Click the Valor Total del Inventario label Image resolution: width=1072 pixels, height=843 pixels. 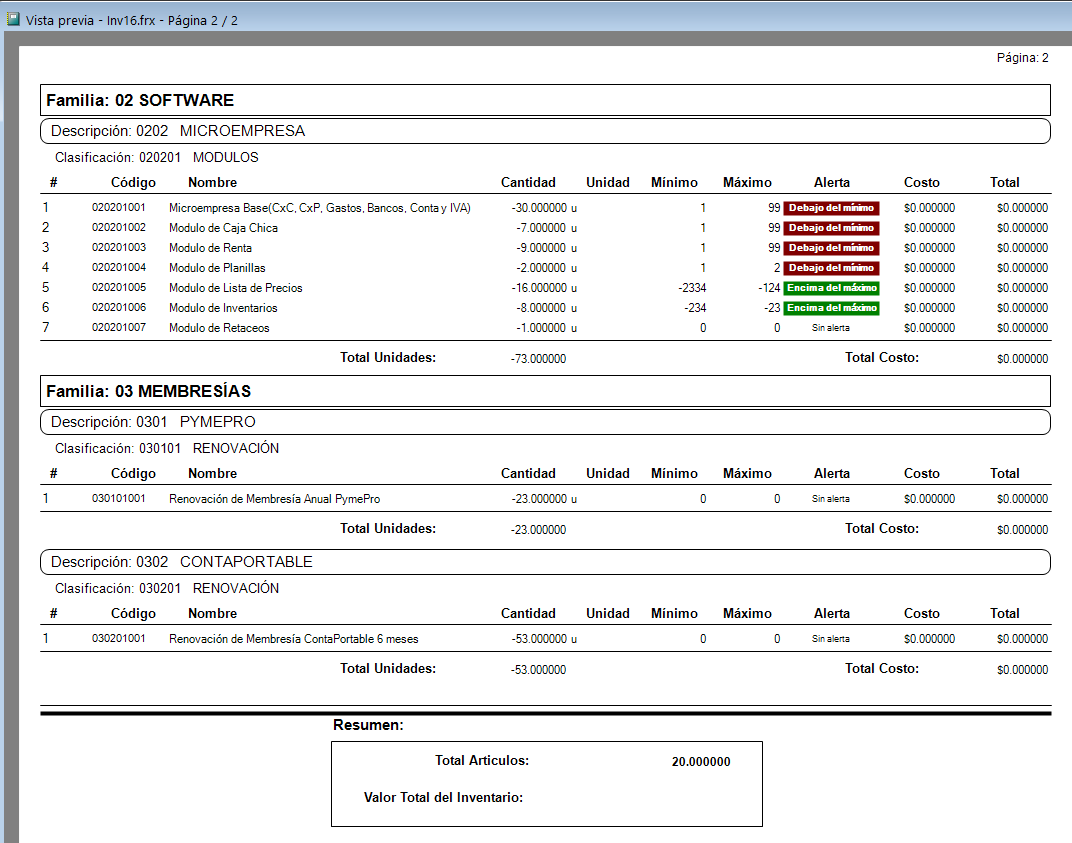point(443,797)
